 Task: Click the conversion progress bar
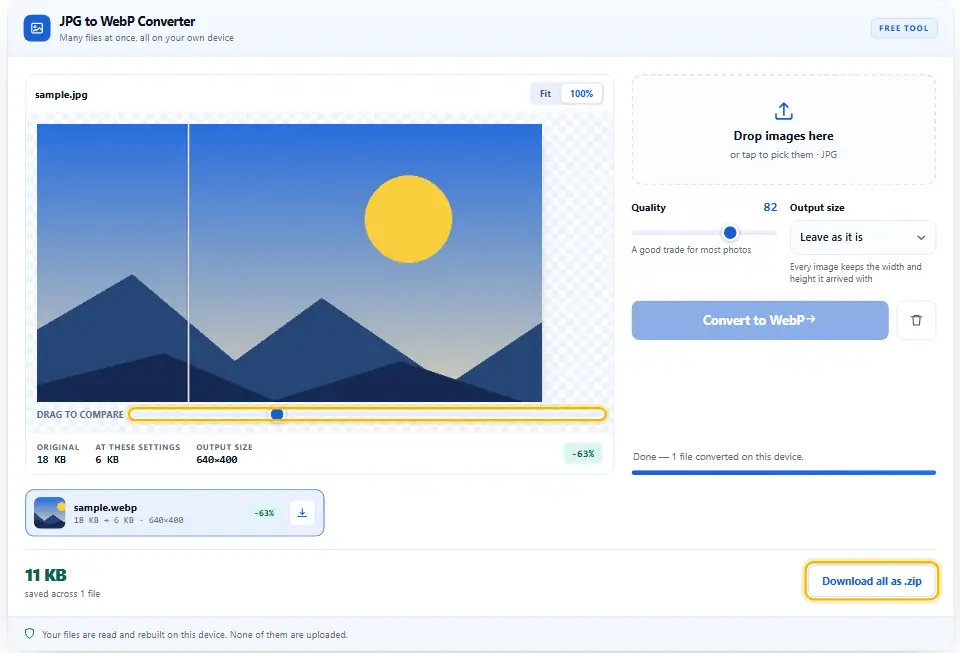pos(783,472)
